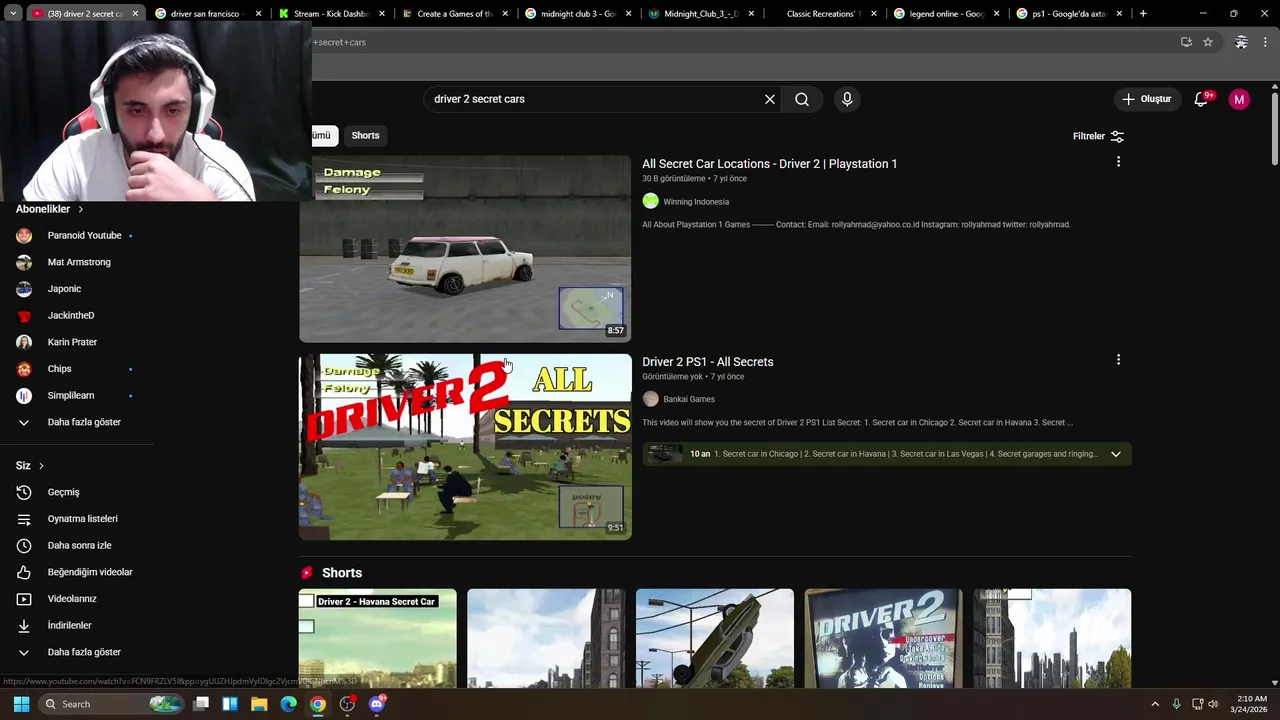Visit the Winning Indonesia channel
Screen dimensions: 1280x720
pos(696,202)
